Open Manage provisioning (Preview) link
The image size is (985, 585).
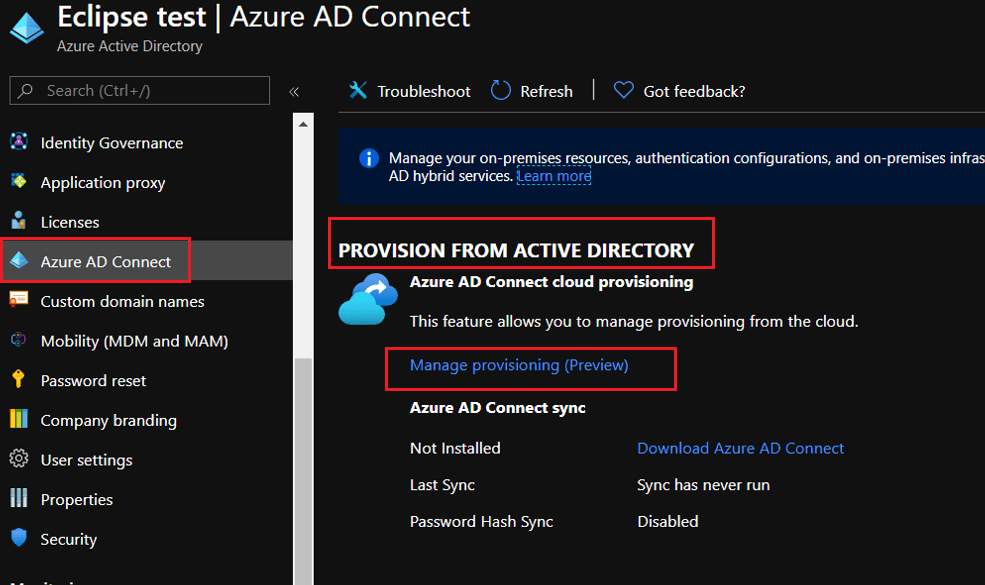(519, 366)
